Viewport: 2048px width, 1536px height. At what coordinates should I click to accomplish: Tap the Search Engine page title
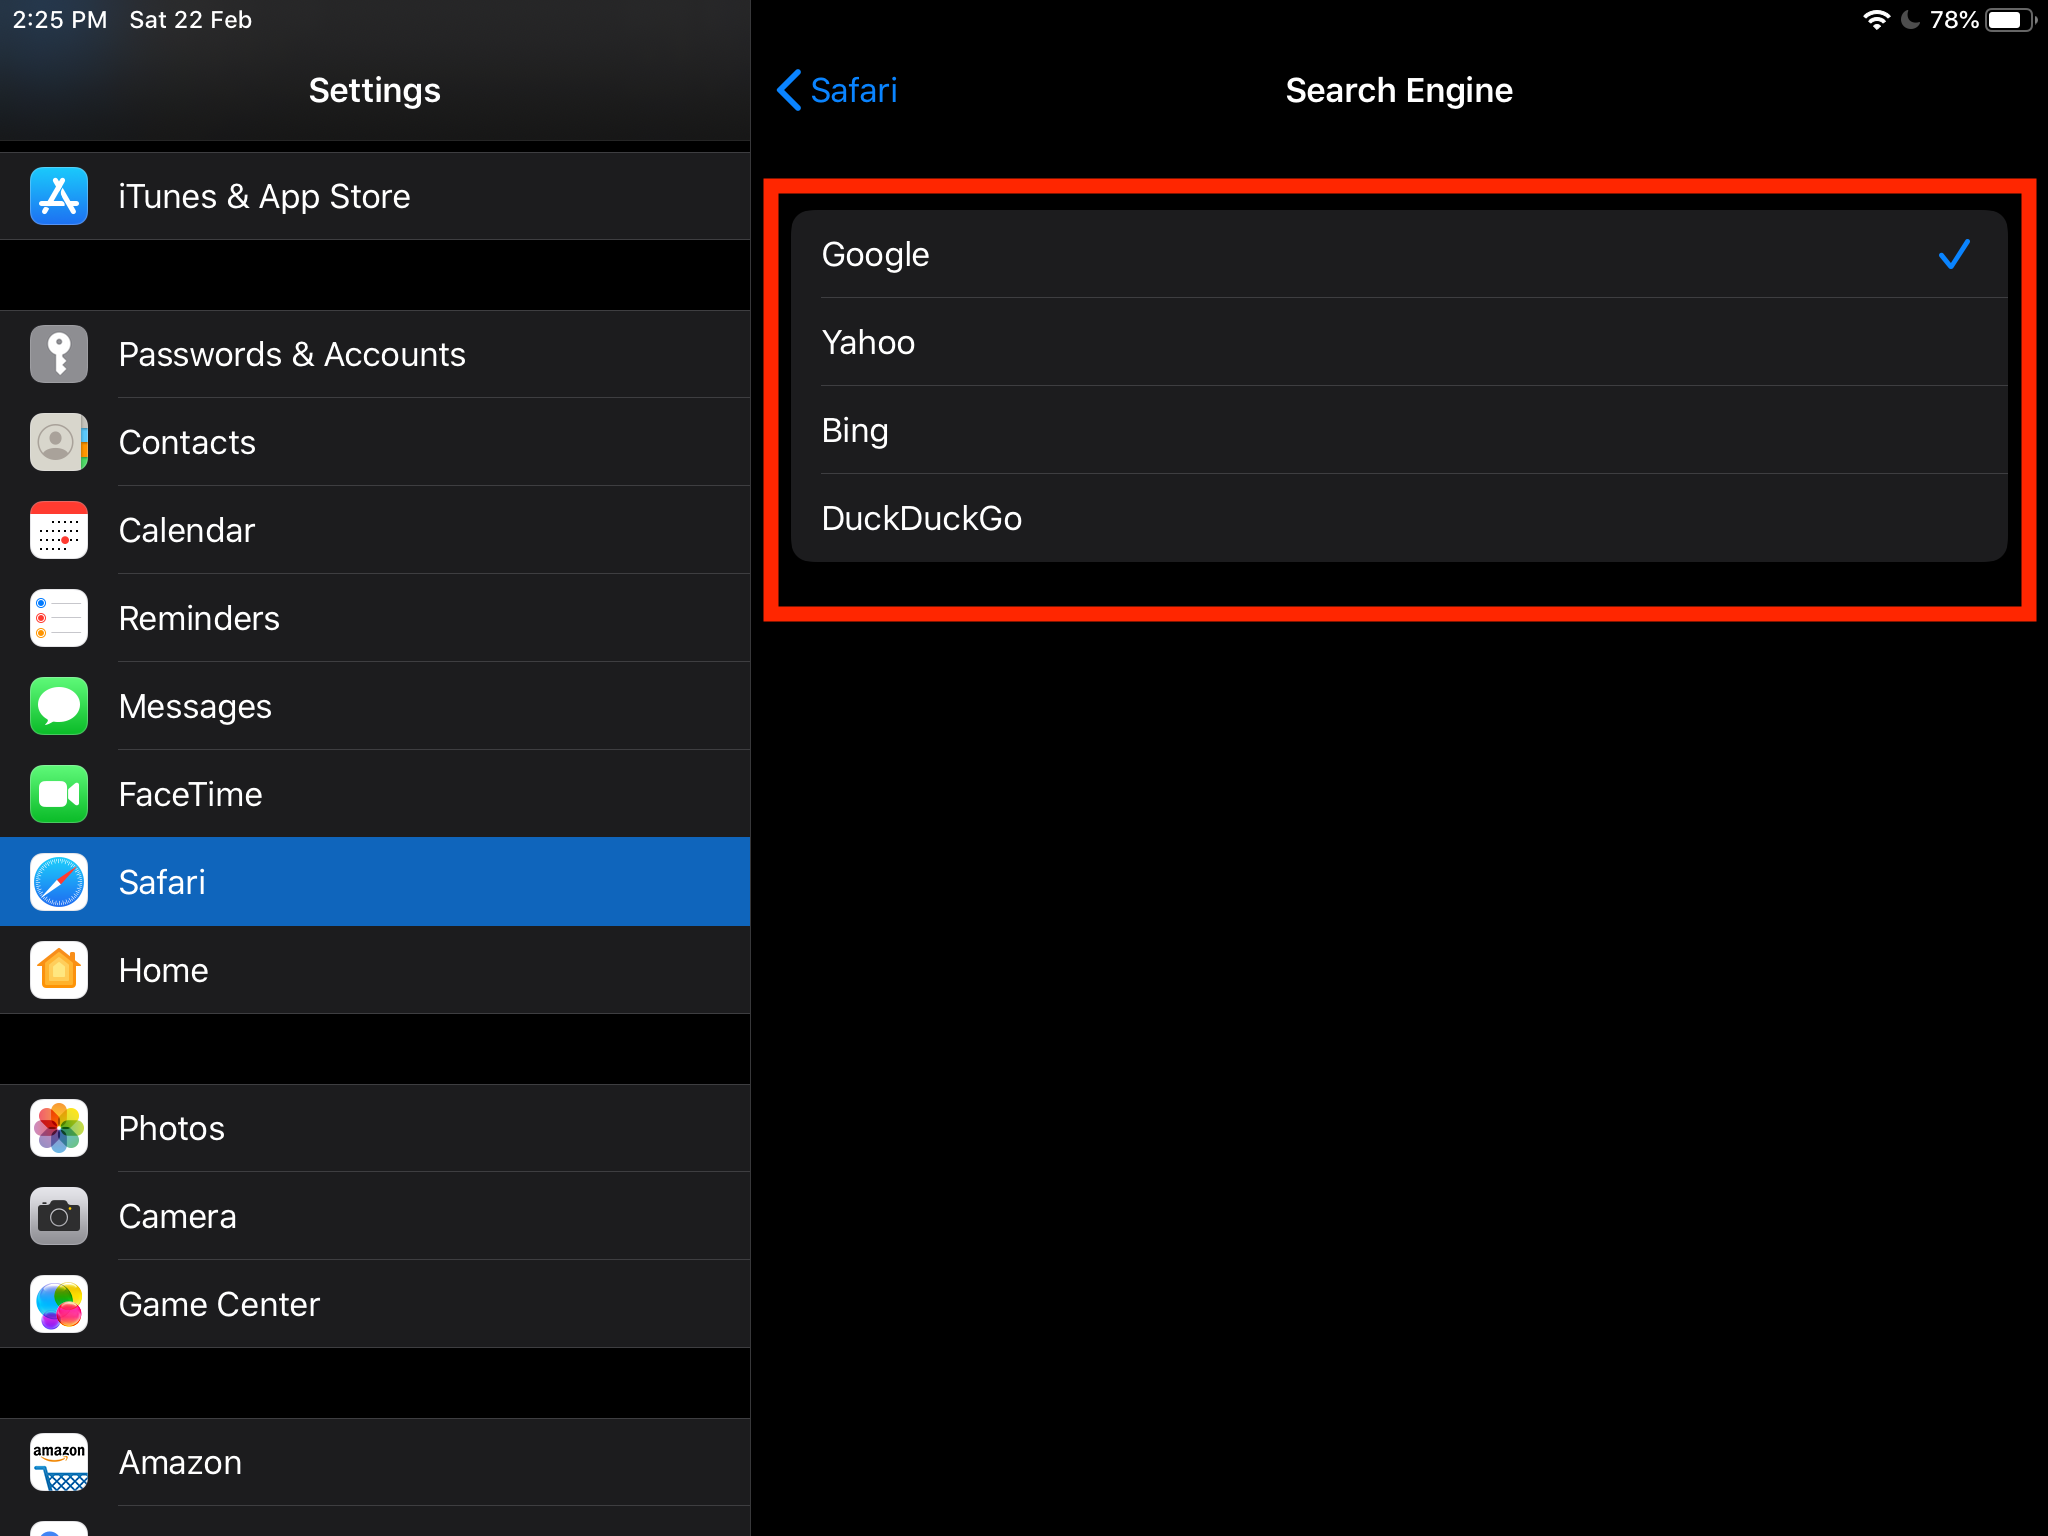1399,90
